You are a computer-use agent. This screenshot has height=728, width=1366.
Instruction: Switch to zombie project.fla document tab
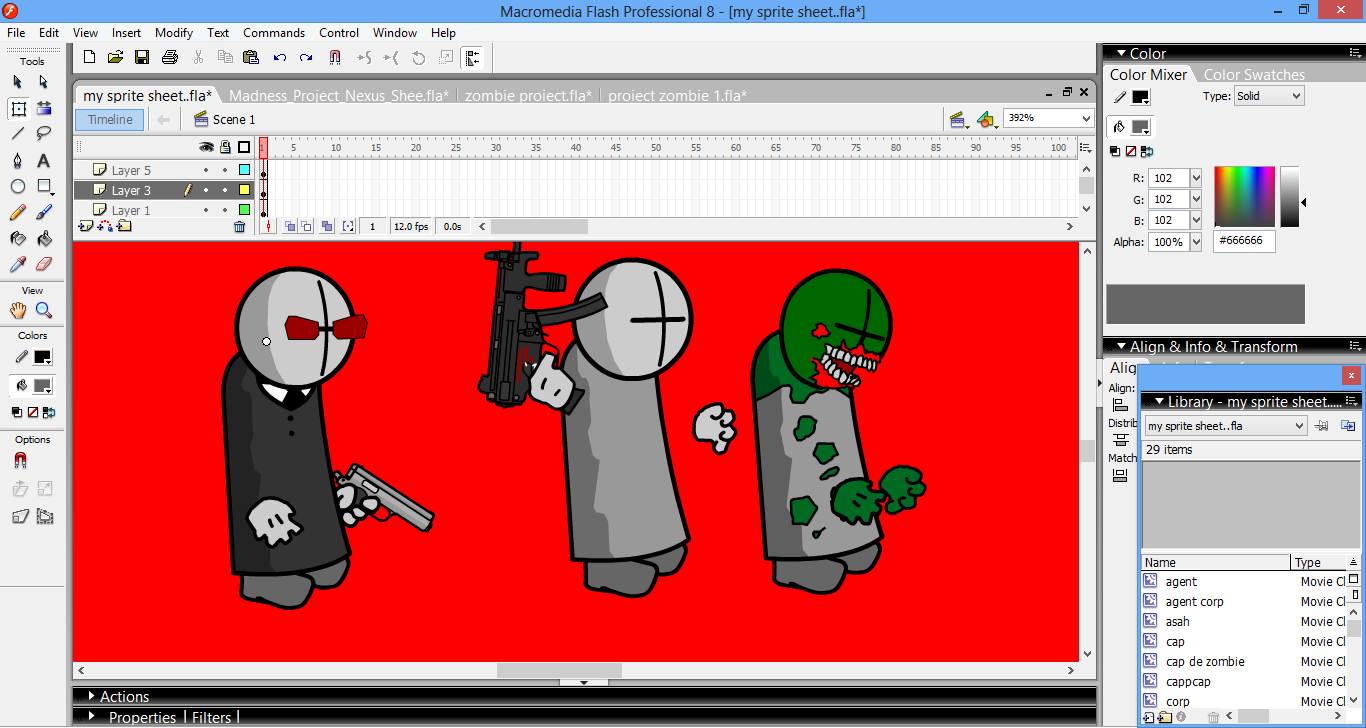coord(528,96)
